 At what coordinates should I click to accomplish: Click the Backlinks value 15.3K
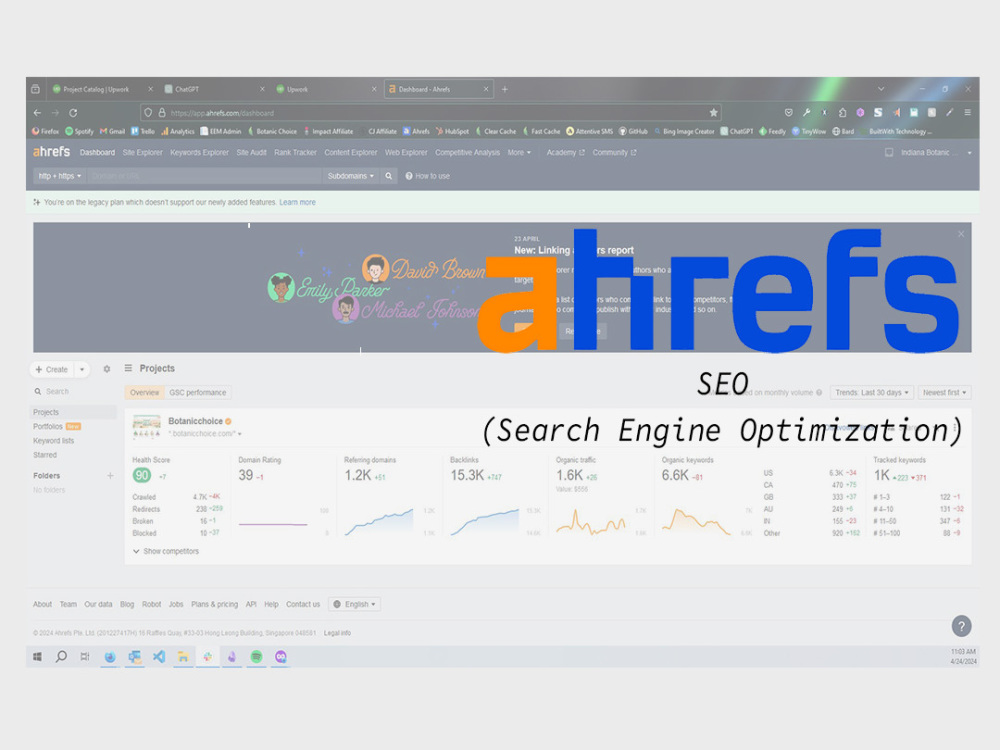(467, 475)
